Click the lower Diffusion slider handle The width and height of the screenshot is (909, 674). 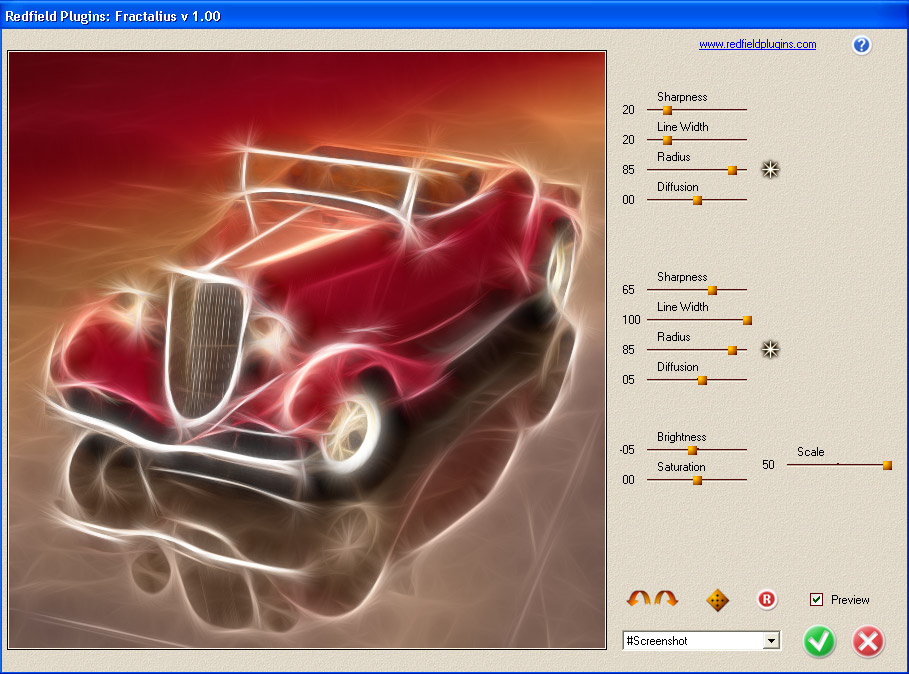pyautogui.click(x=702, y=380)
